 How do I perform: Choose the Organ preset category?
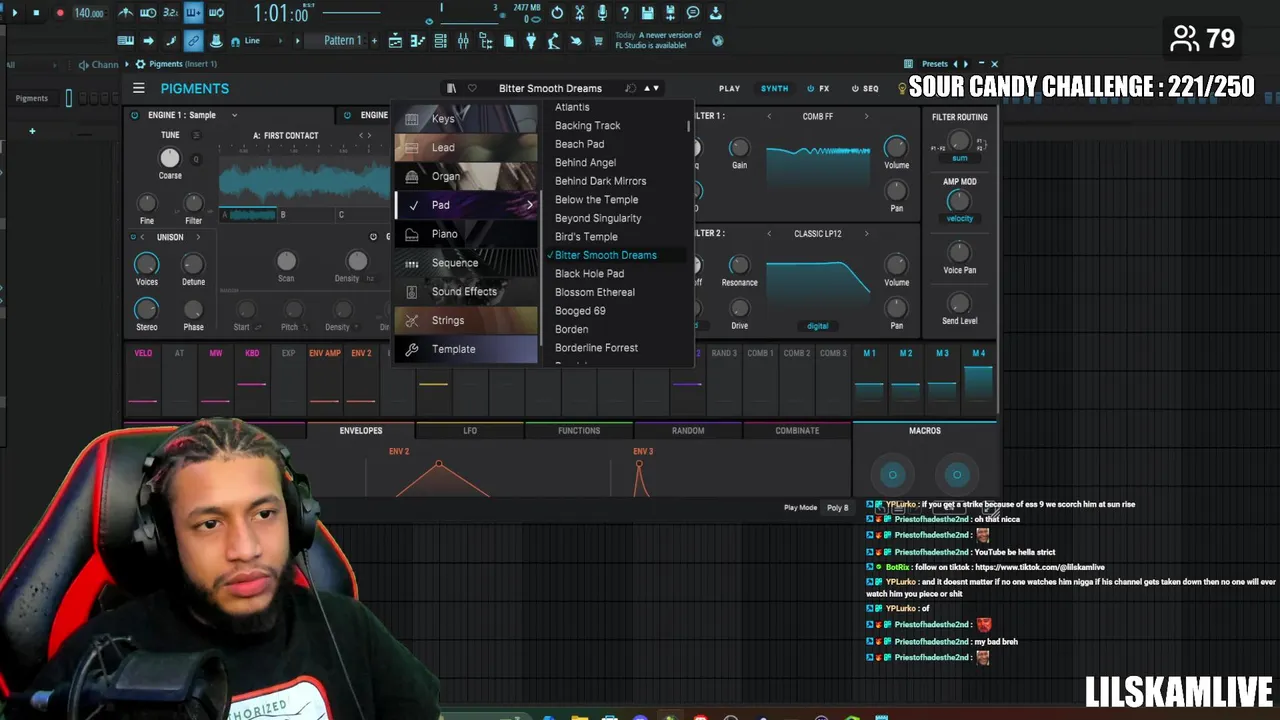tap(466, 176)
